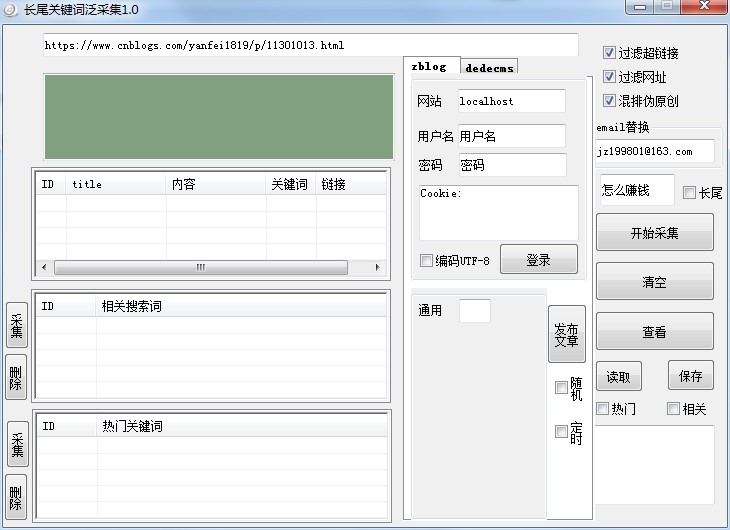Enable the 定时 checkbox
Viewport: 730px width, 530px height.
561,432
